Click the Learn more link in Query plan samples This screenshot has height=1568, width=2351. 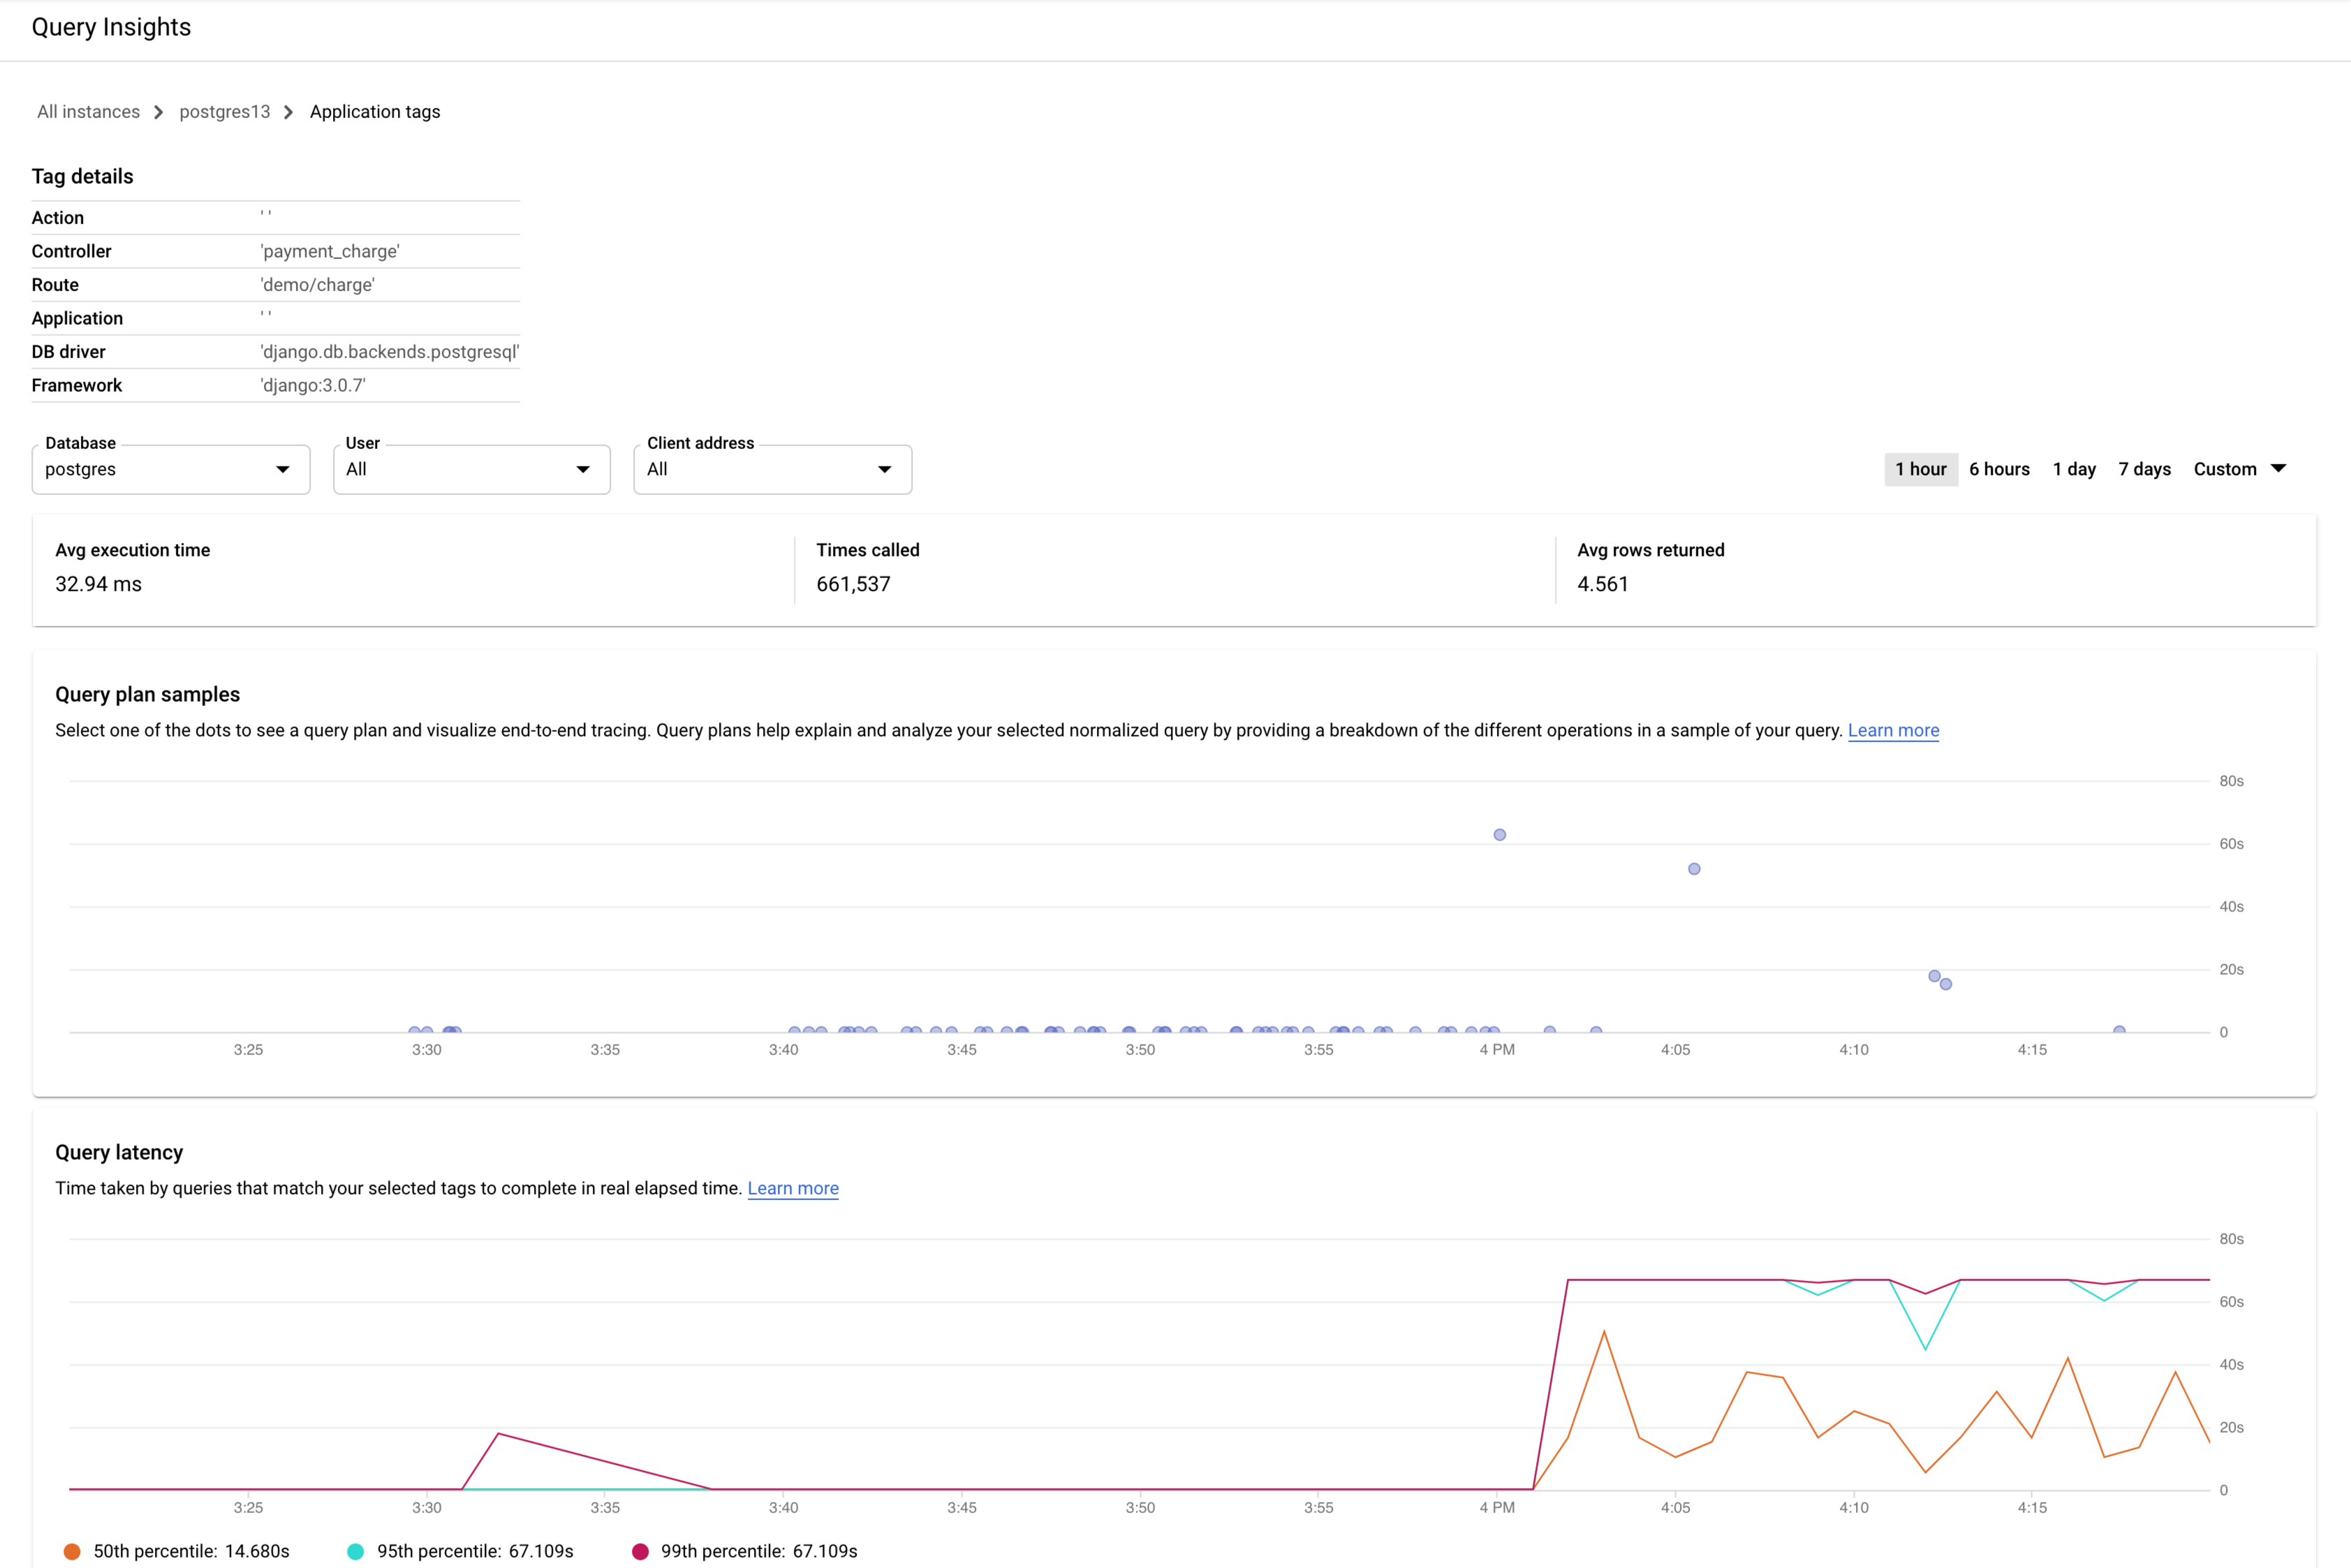coord(1894,730)
